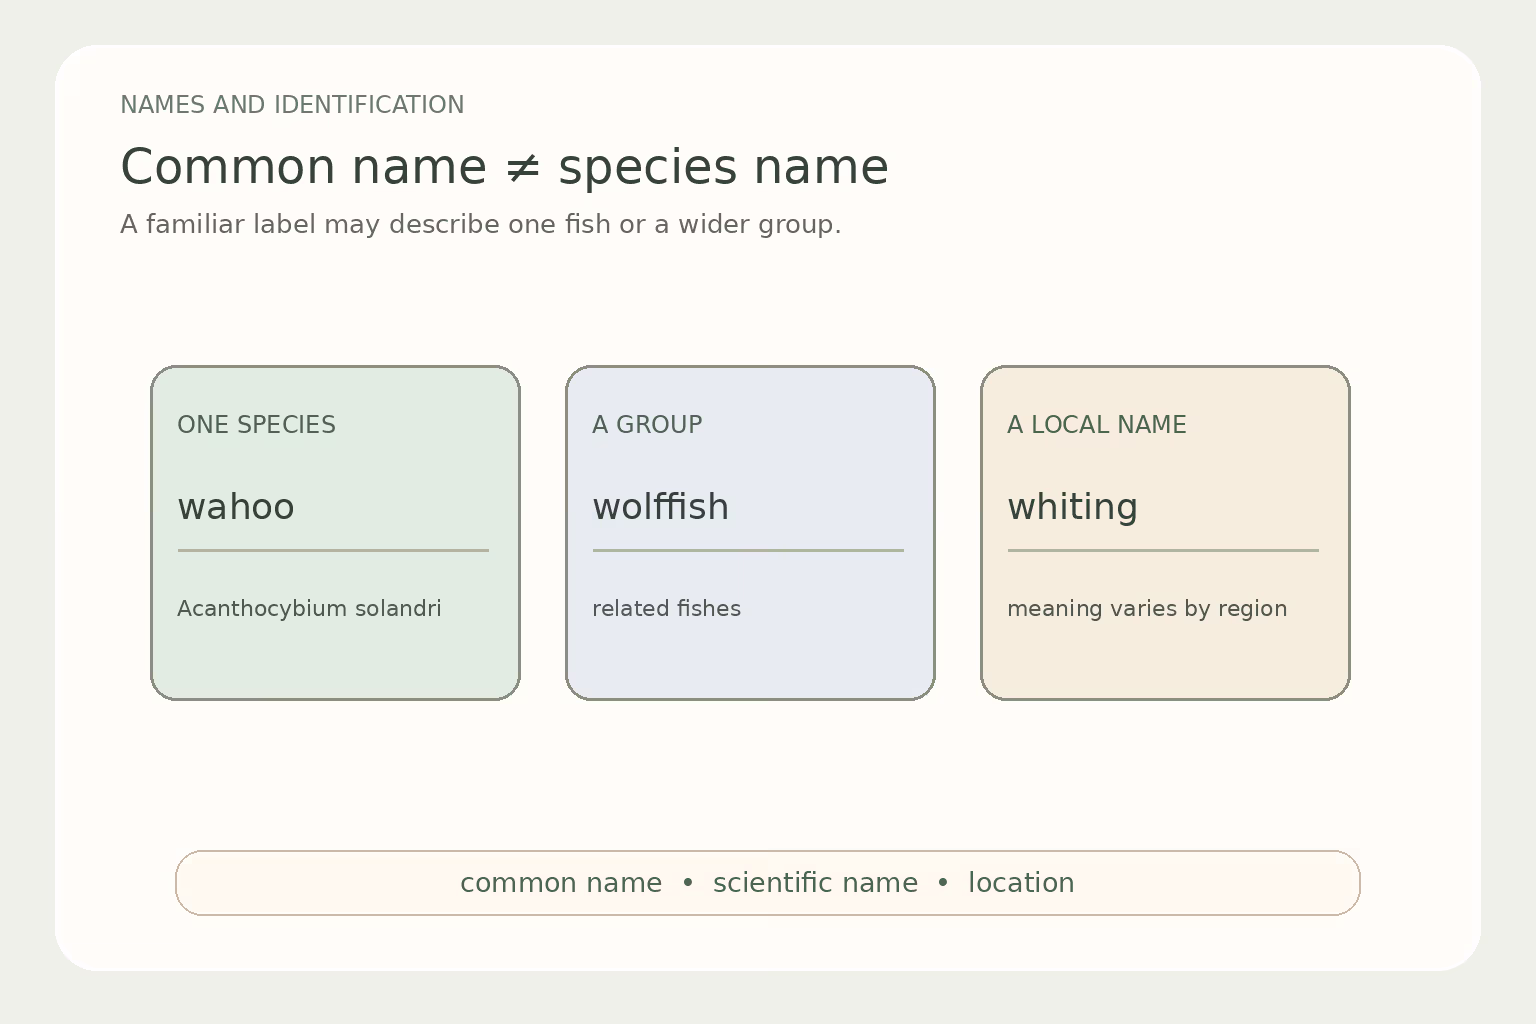Select the word "wolffish"
The width and height of the screenshot is (1536, 1024).
661,507
